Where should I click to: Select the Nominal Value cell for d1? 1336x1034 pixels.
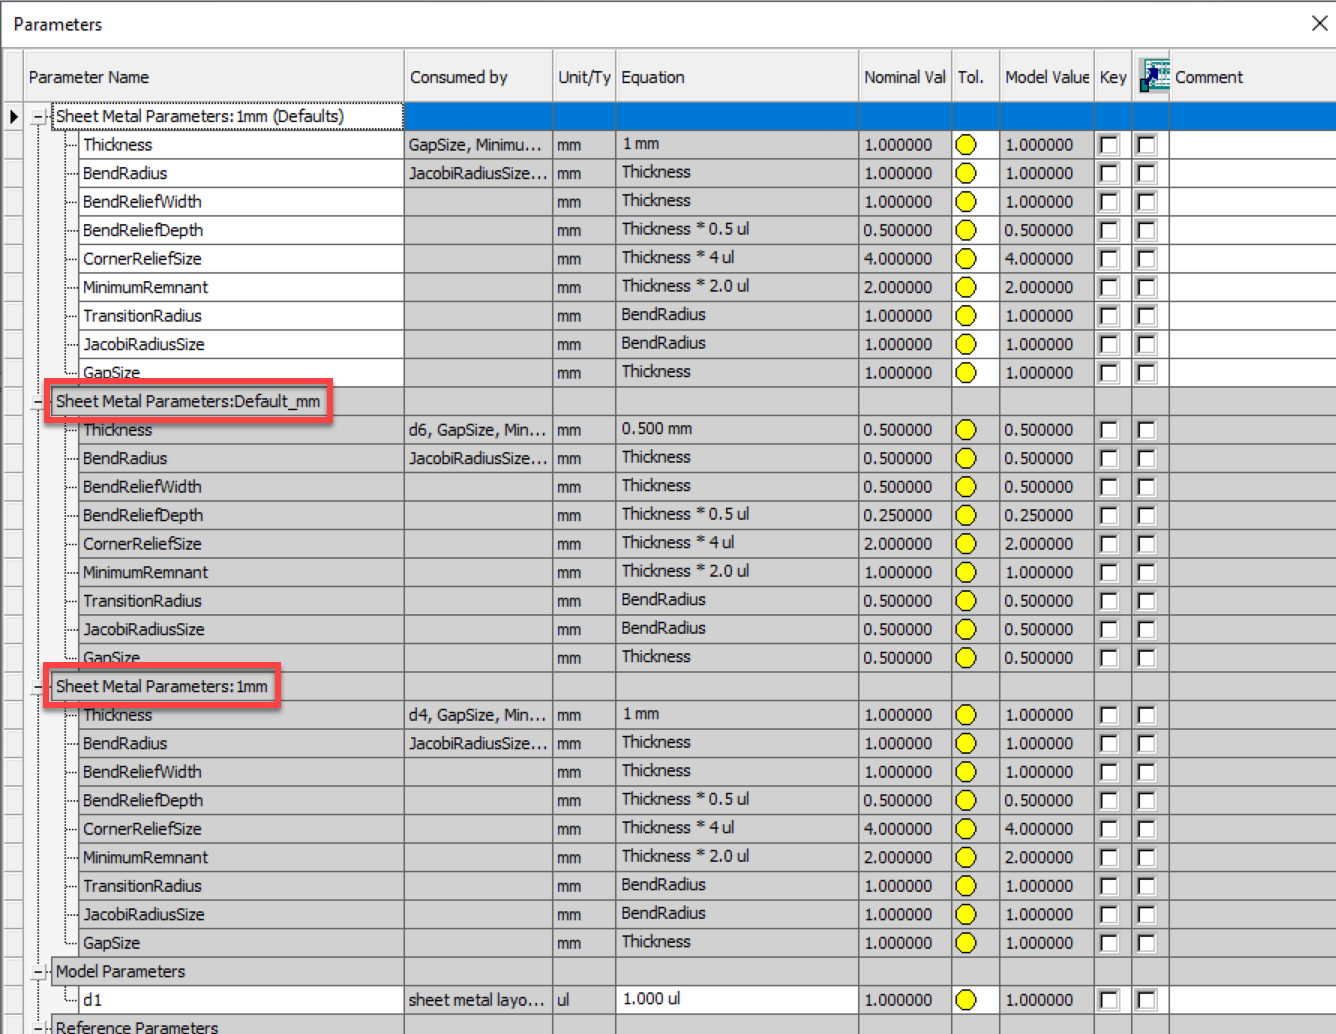[x=903, y=999]
